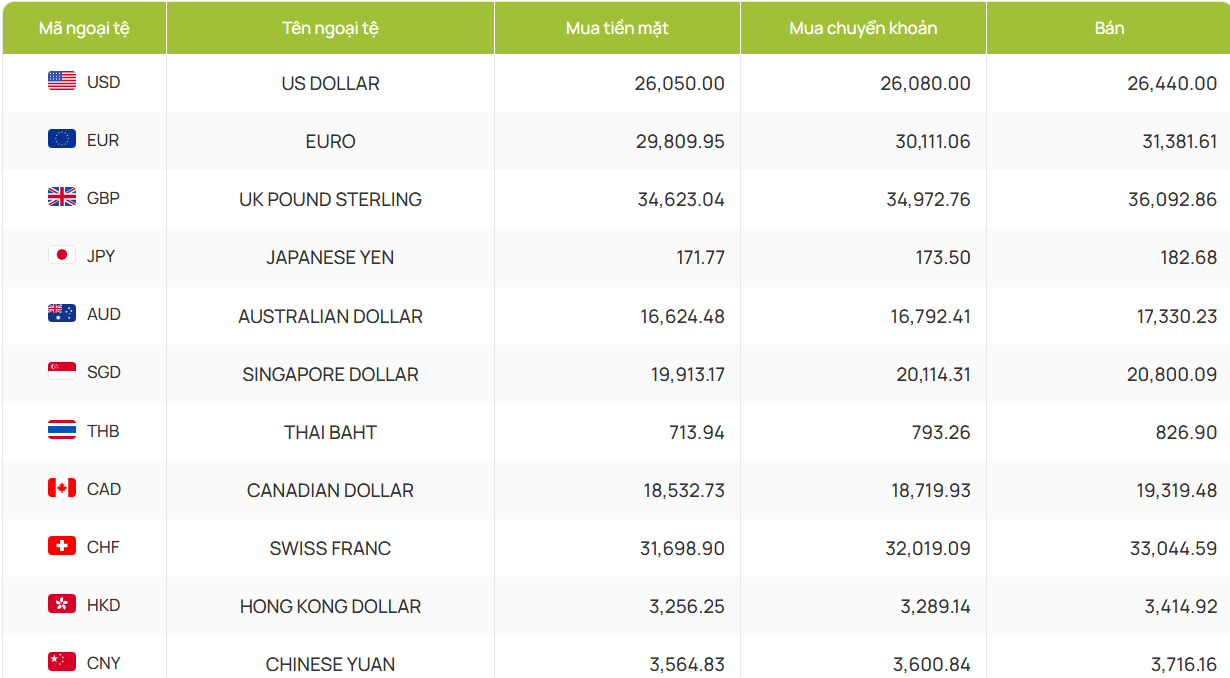
Task: Click the China flag icon
Action: point(62,662)
